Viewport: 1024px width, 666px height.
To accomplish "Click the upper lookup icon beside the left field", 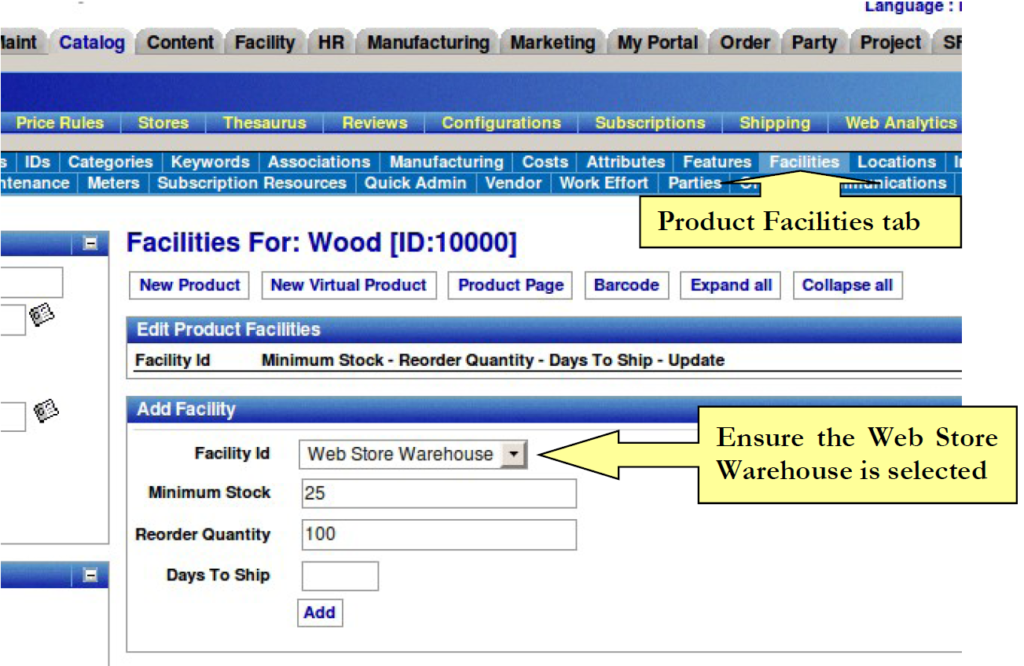I will pos(41,317).
